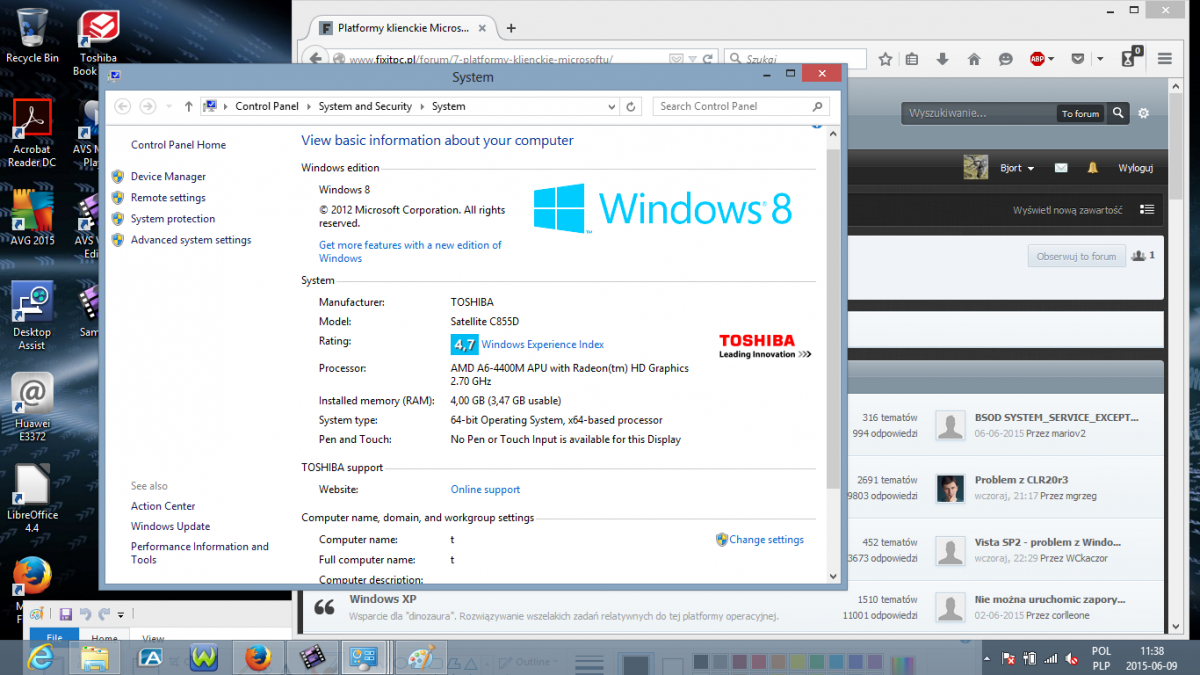The height and width of the screenshot is (675, 1200).
Task: Go to Control Panel Home
Action: [x=178, y=145]
